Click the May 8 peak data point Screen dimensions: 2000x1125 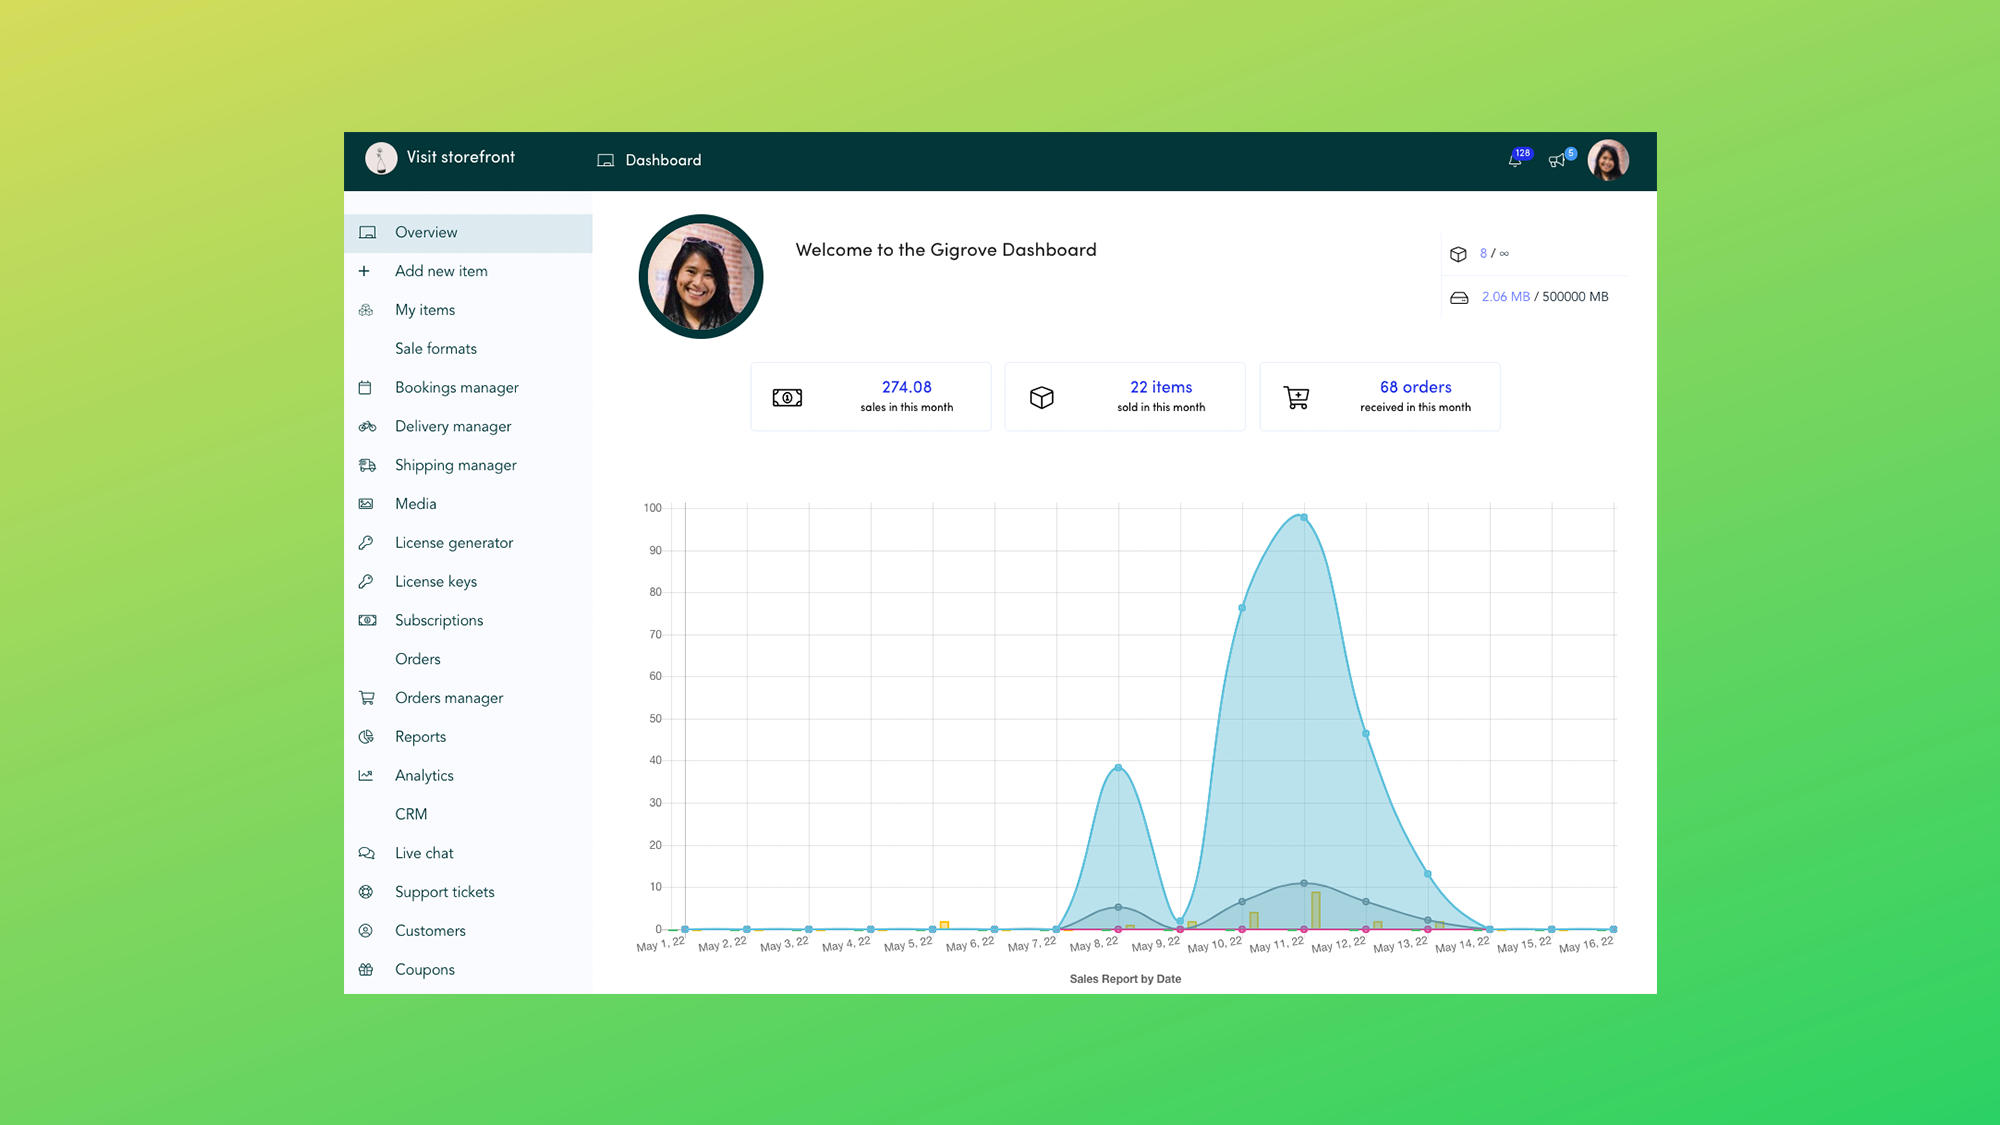(1118, 768)
